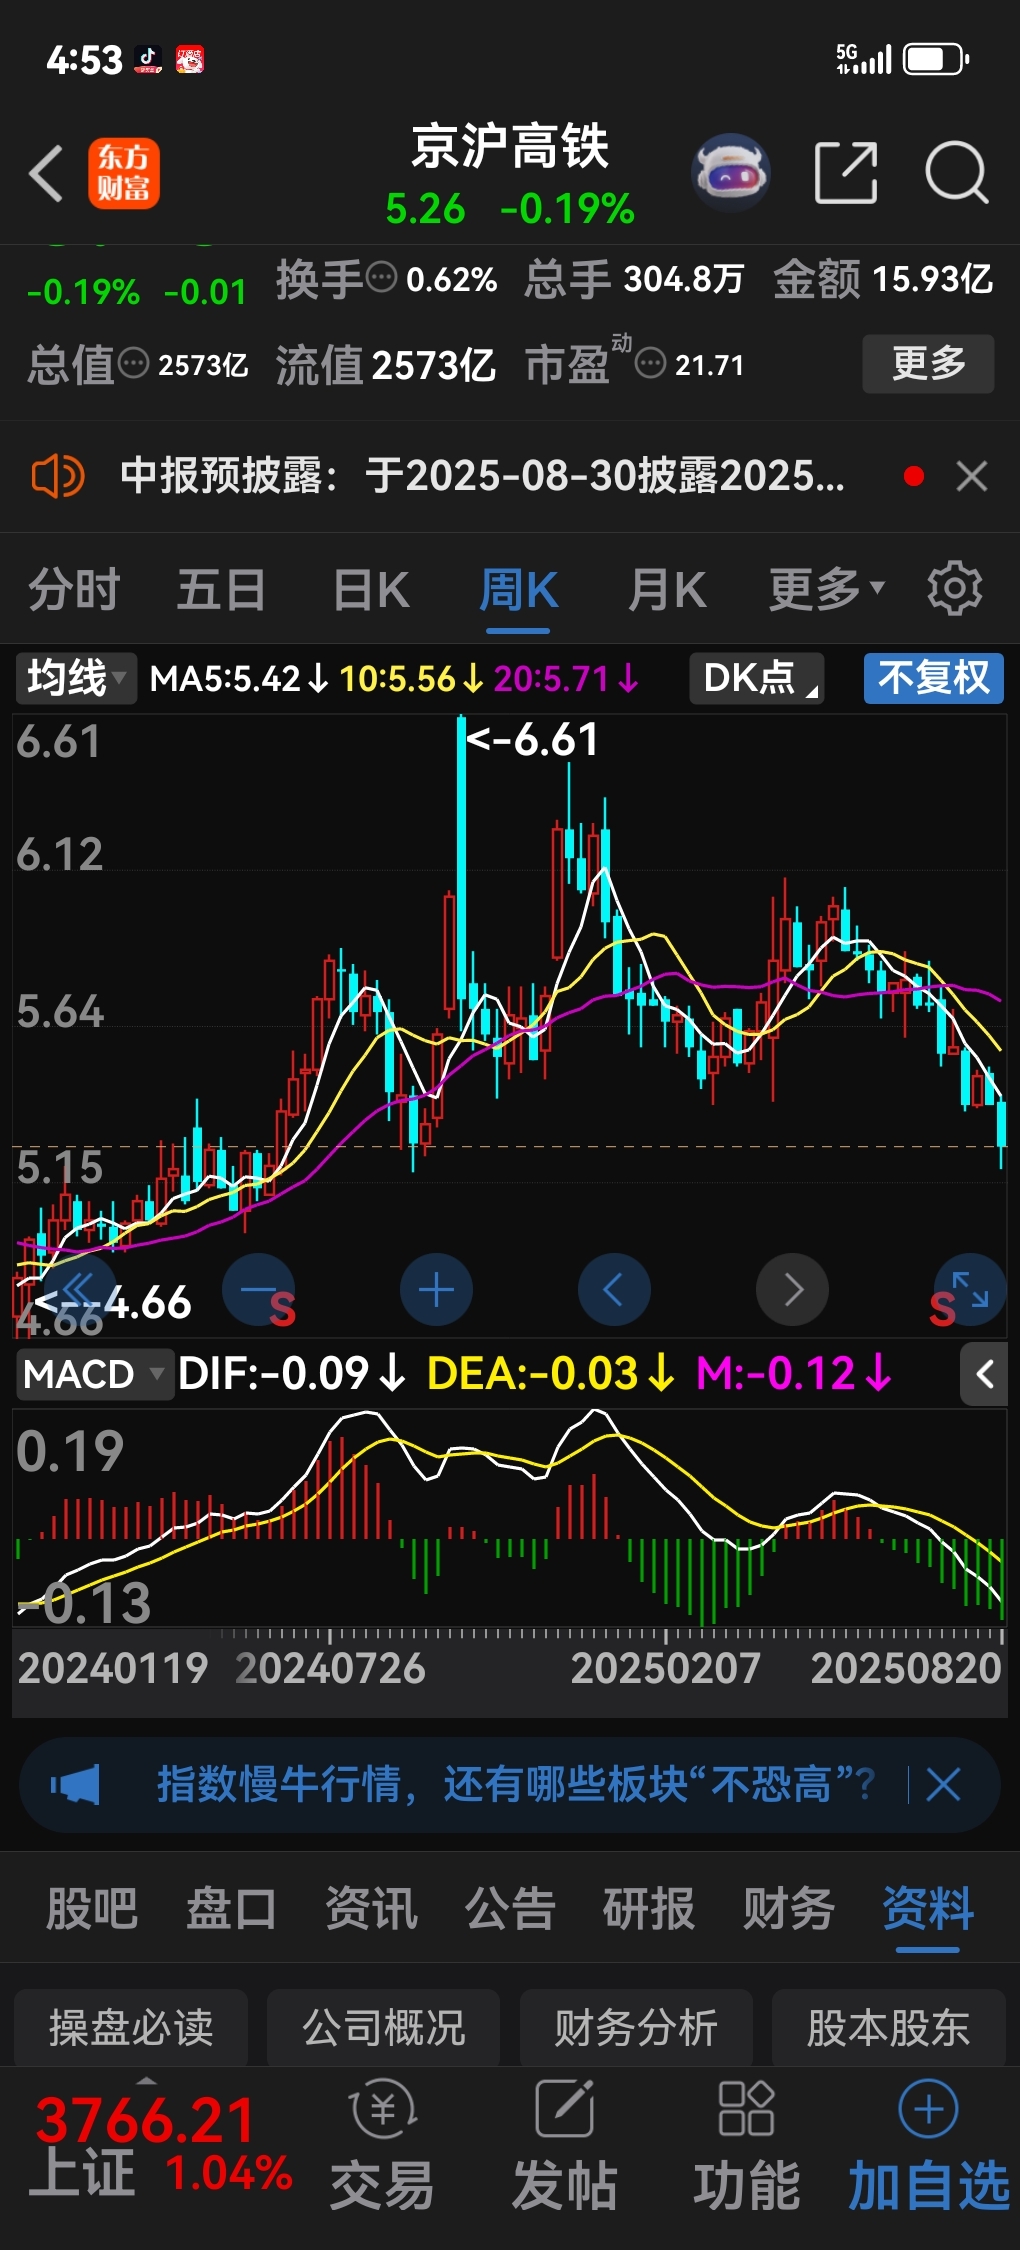Viewport: 1020px width, 2250px height.
Task: Expand chart to fullscreen
Action: pyautogui.click(x=970, y=1289)
